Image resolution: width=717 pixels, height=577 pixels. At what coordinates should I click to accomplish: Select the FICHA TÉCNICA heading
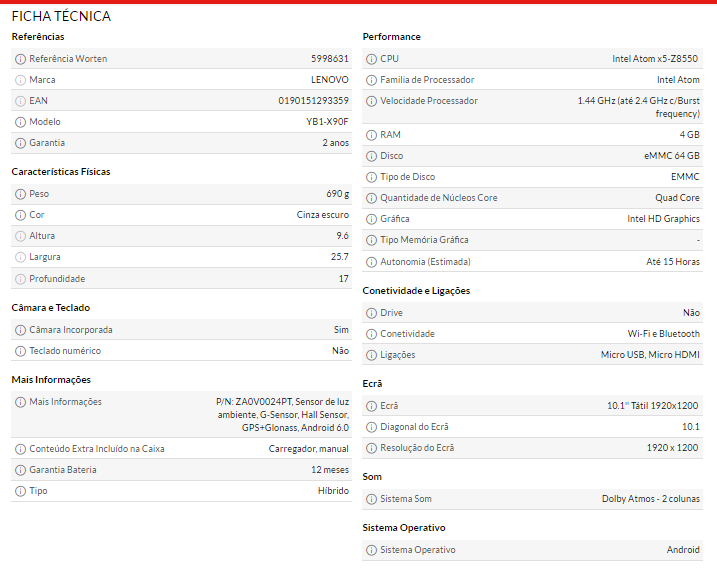point(61,17)
